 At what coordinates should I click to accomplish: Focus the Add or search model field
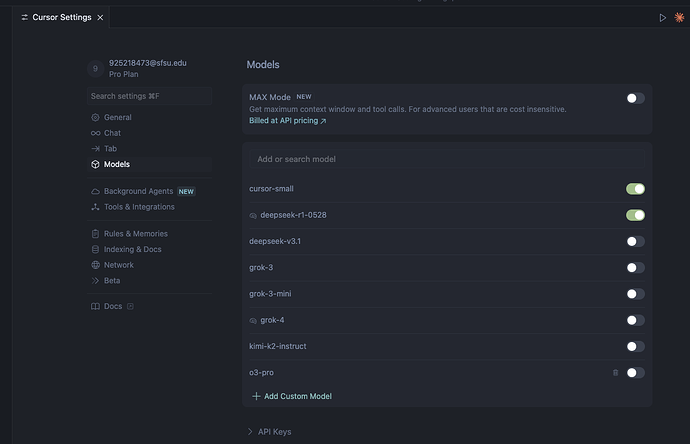tap(447, 159)
